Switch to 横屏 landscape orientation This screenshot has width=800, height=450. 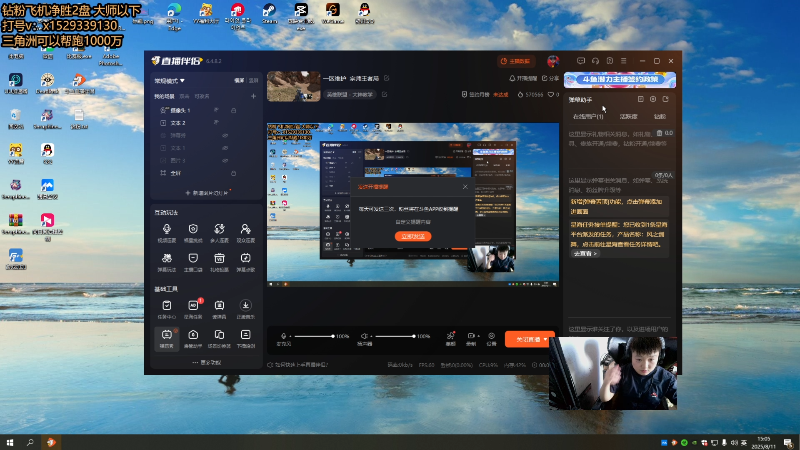pyautogui.click(x=239, y=81)
